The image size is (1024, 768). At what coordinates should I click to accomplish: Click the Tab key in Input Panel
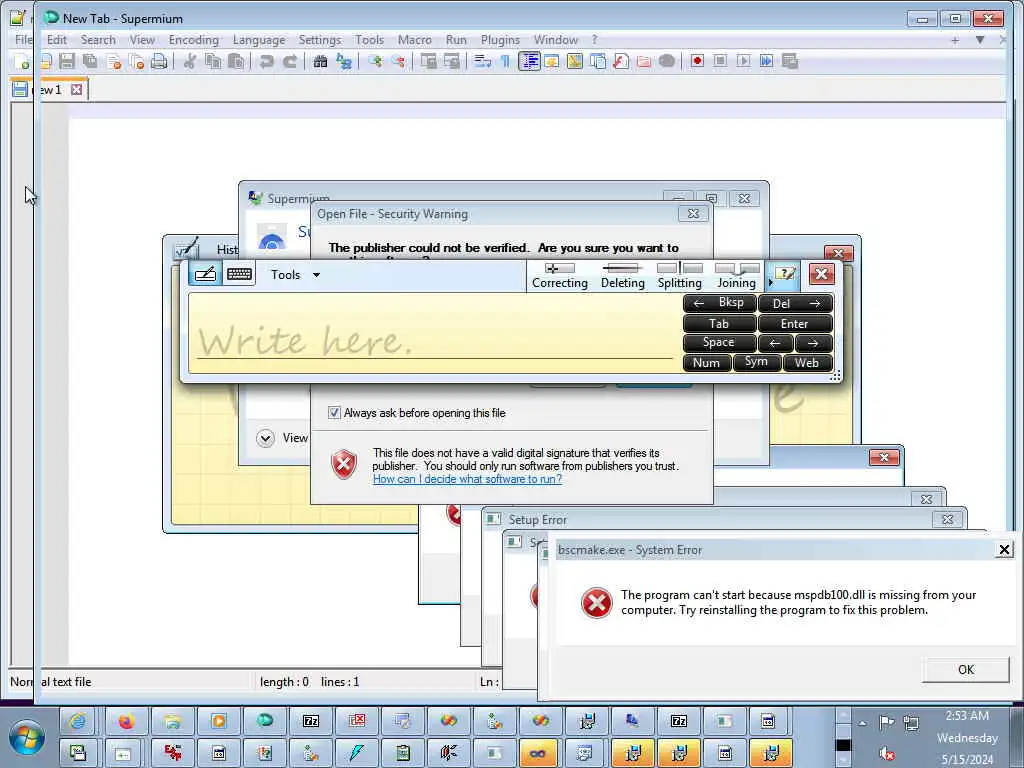(719, 323)
